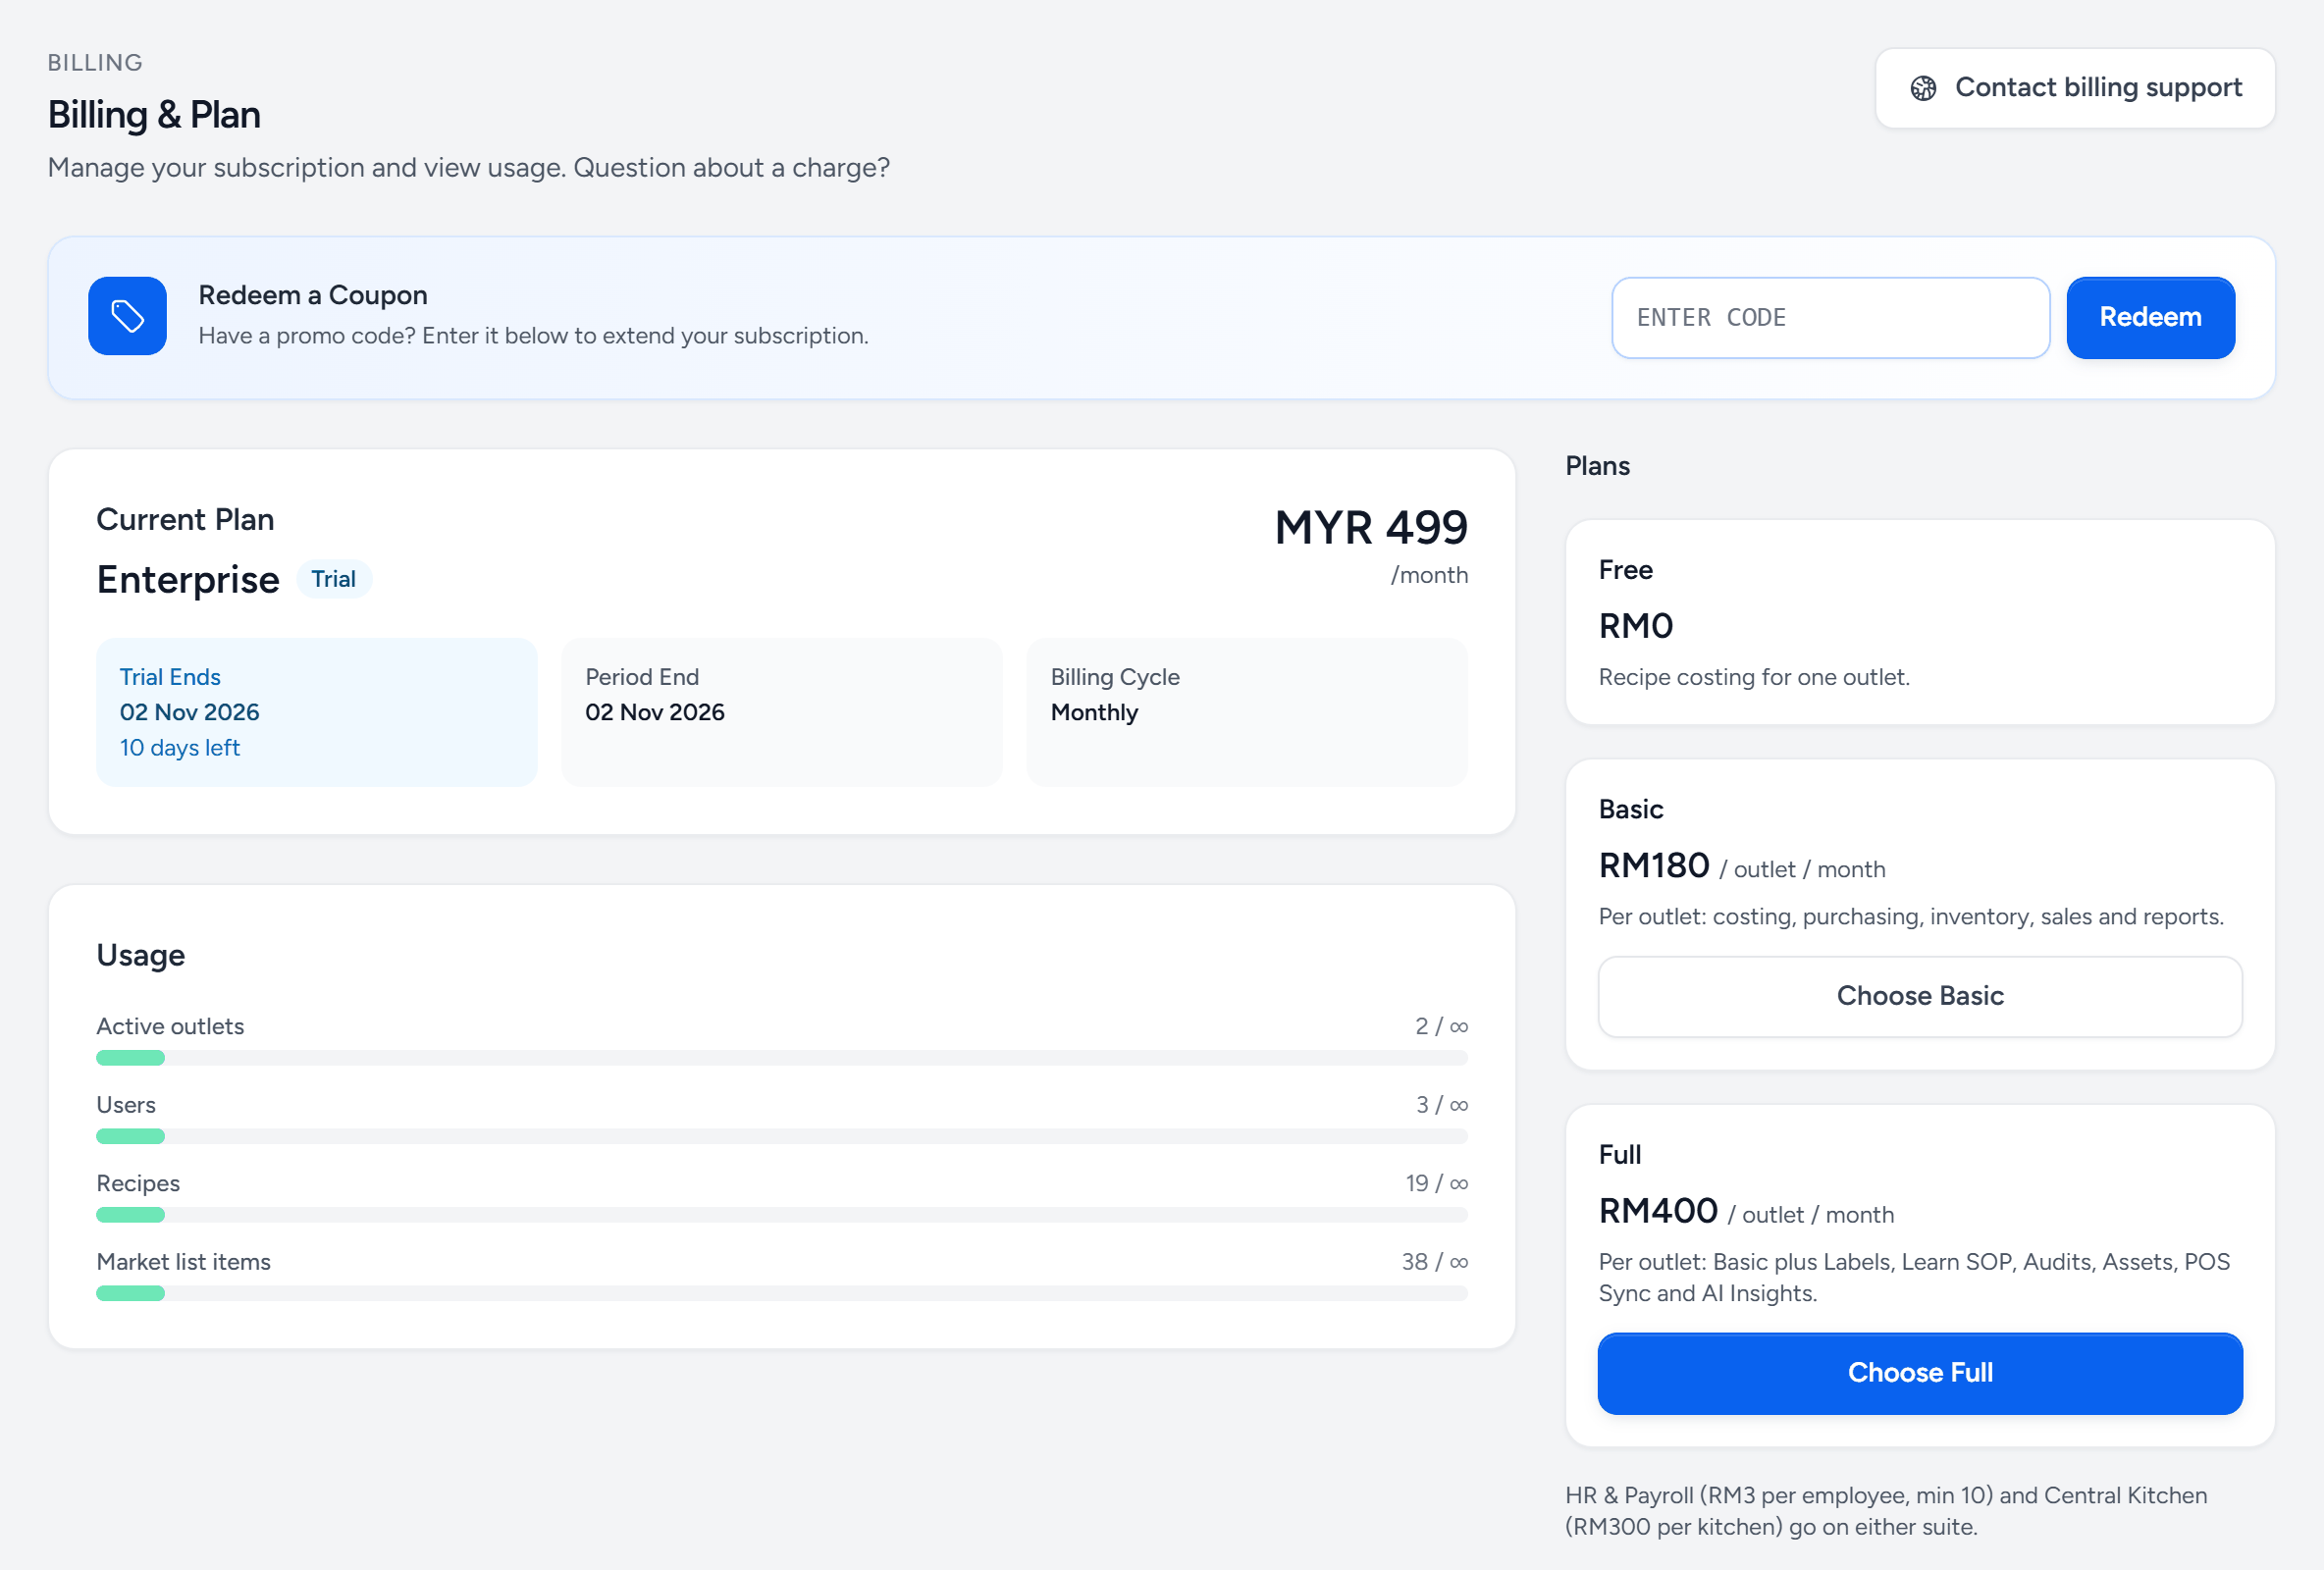Click the 'RM0' Free price
Viewport: 2324px width, 1570px height.
[x=1636, y=626]
